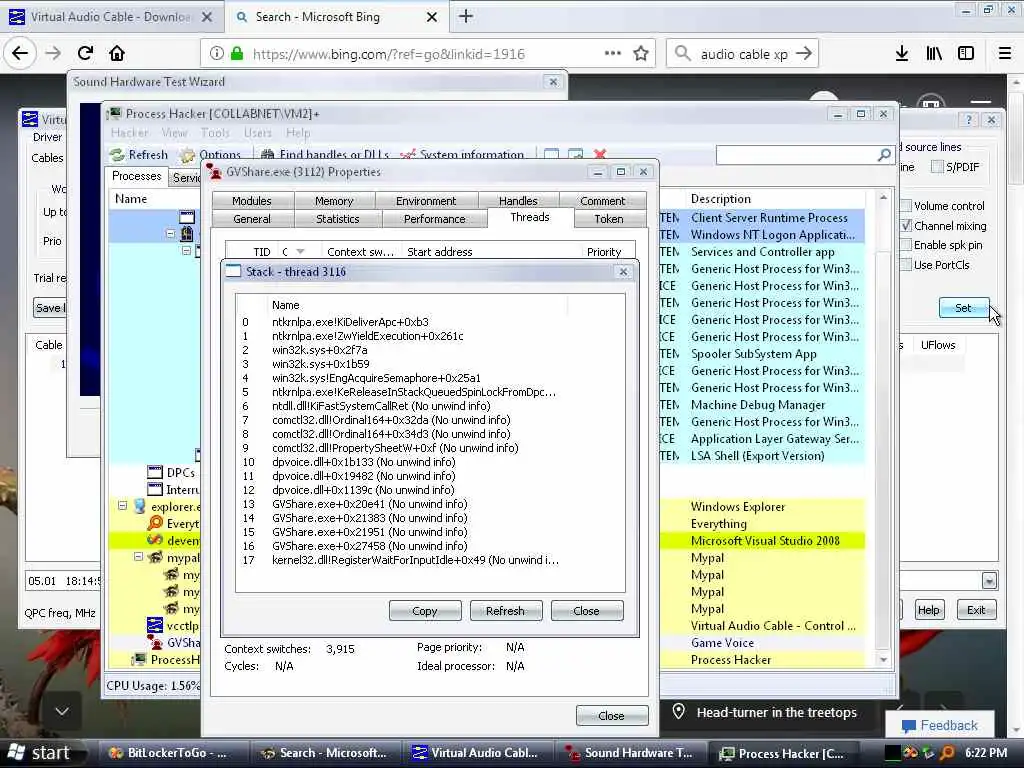The image size is (1024, 768).
Task: Toggle the S/PDIF checkbox
Action: [937, 167]
